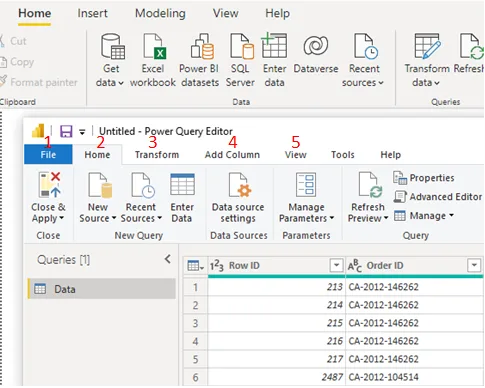This screenshot has width=485, height=388.
Task: Connect to Power BI datasets
Action: coord(200,61)
